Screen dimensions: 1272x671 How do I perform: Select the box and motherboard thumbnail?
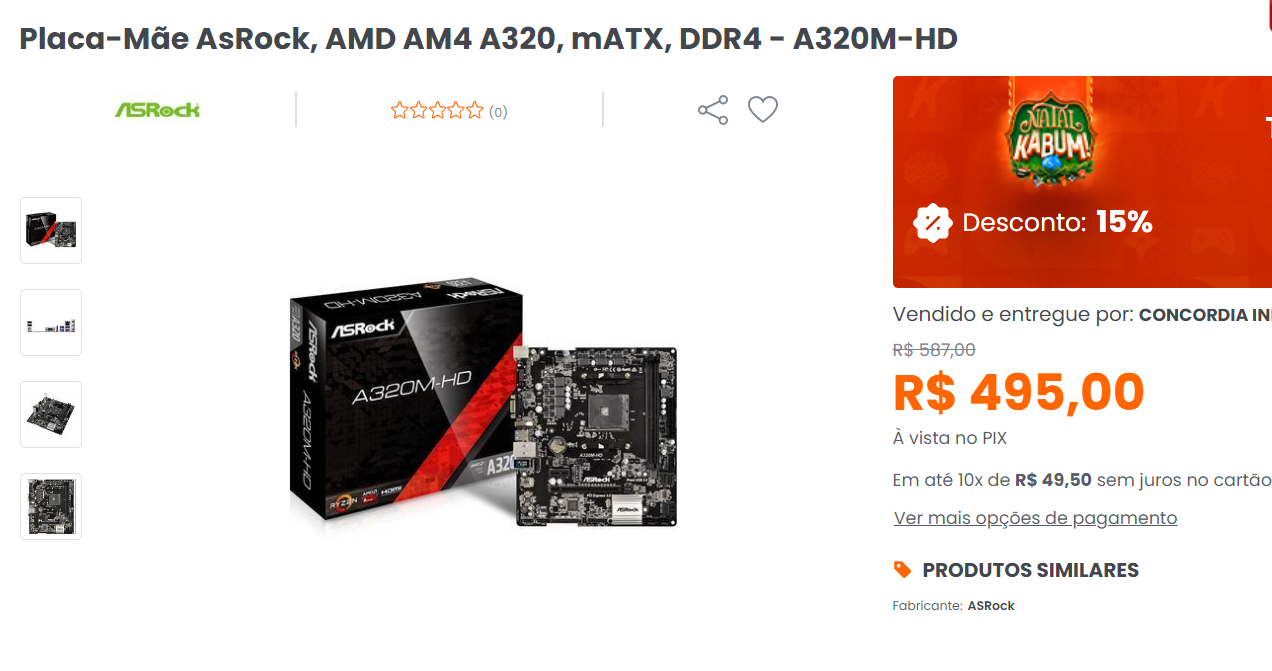[x=51, y=230]
